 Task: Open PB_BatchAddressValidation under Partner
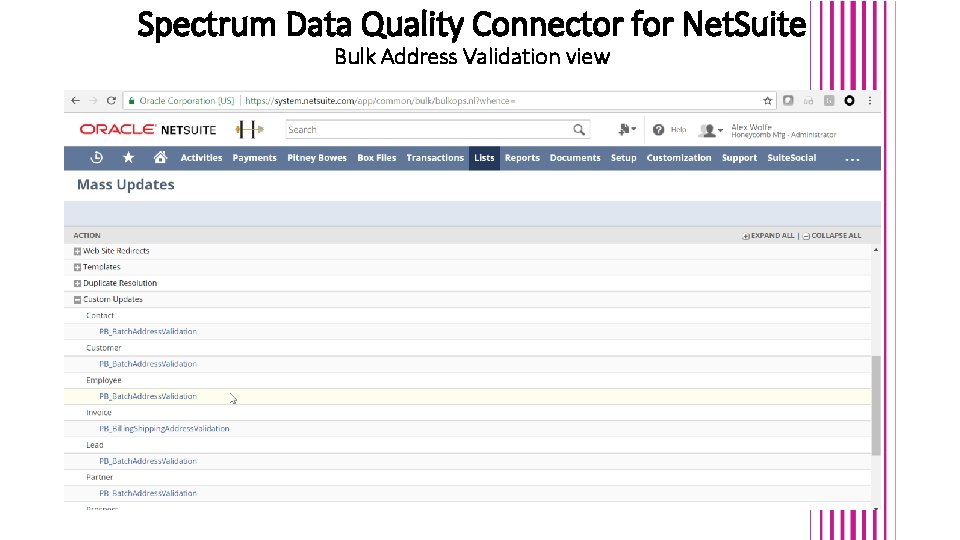click(148, 493)
